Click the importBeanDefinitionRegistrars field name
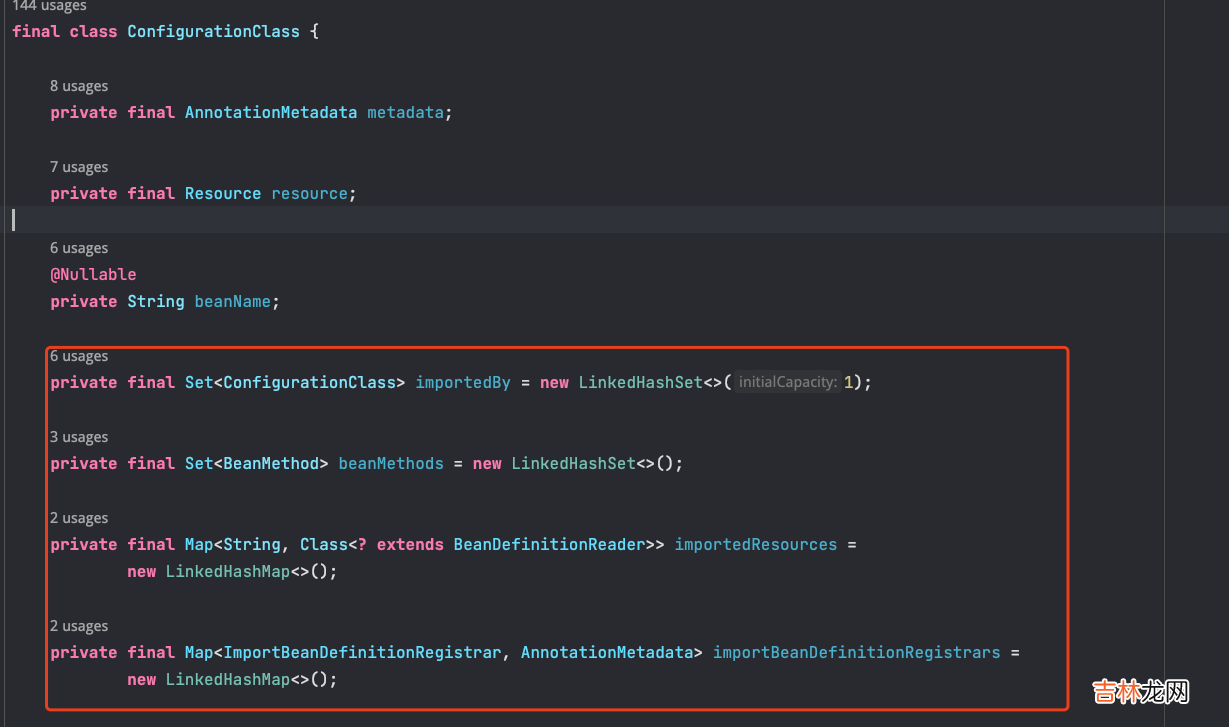 (x=856, y=652)
